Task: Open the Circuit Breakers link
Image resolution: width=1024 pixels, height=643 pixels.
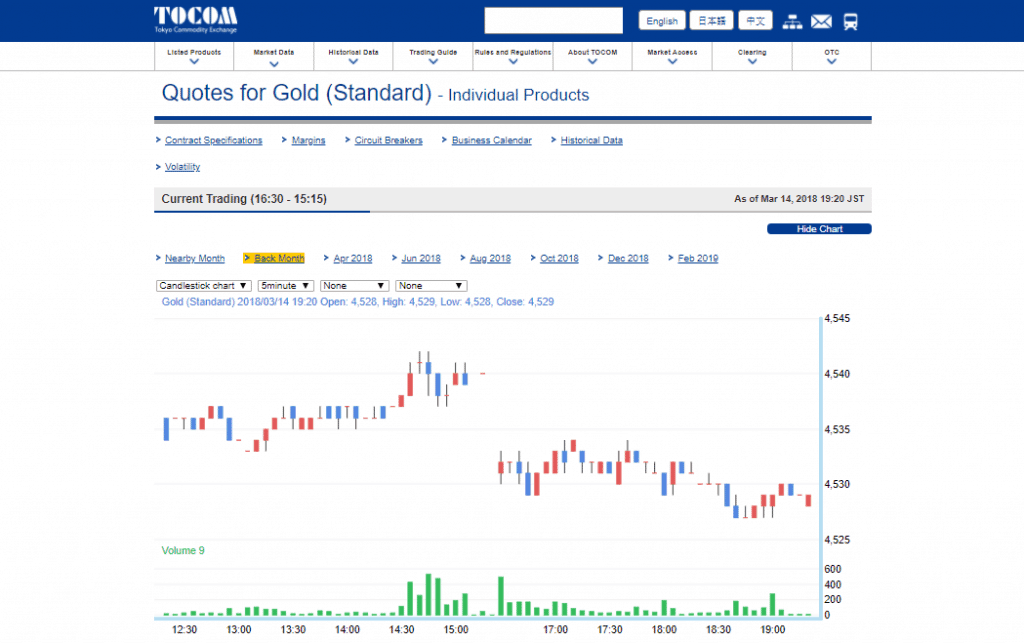Action: (389, 140)
